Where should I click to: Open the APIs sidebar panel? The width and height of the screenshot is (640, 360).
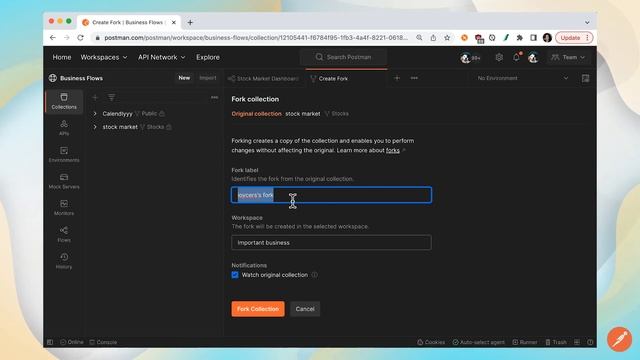[x=64, y=128]
